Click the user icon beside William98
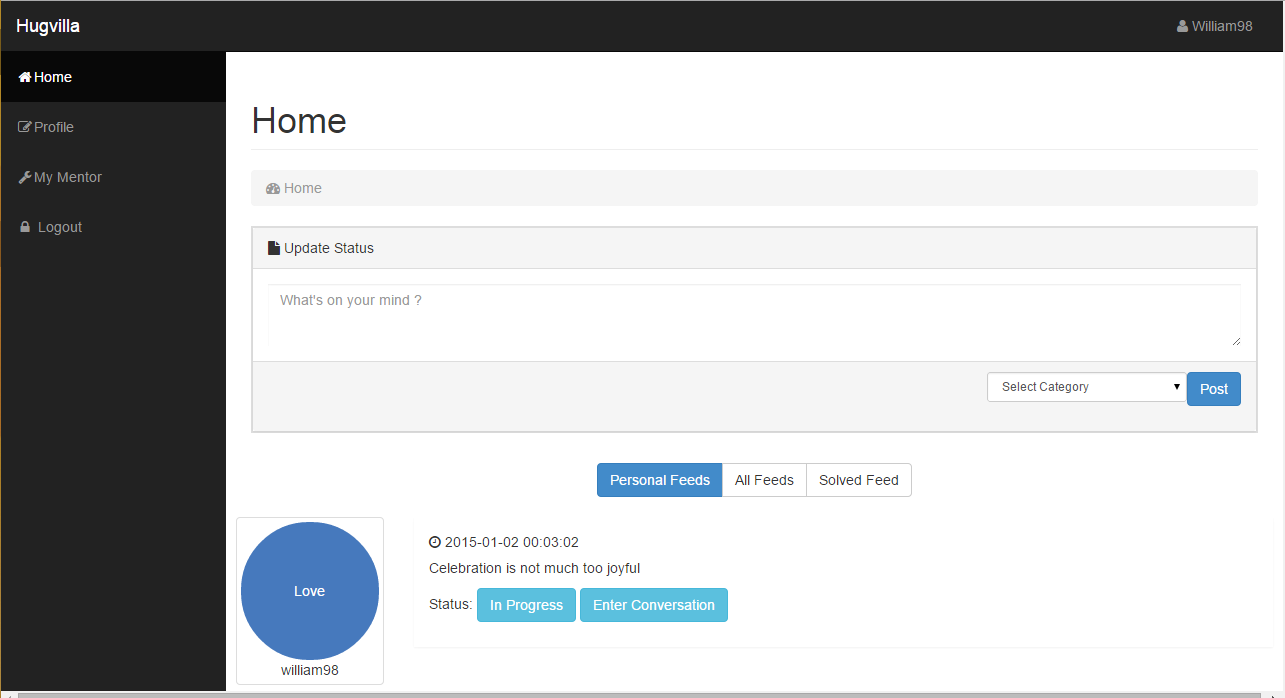Screen dimensions: 1285x698 (1183, 26)
